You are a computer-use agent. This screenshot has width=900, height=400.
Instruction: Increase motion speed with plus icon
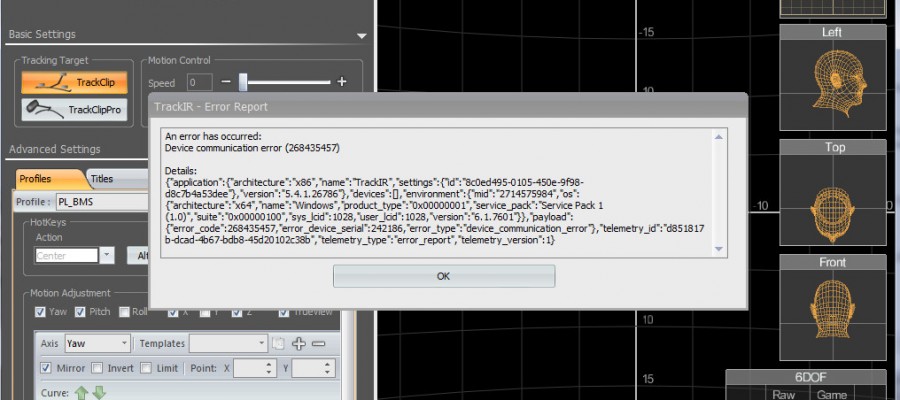coord(342,82)
